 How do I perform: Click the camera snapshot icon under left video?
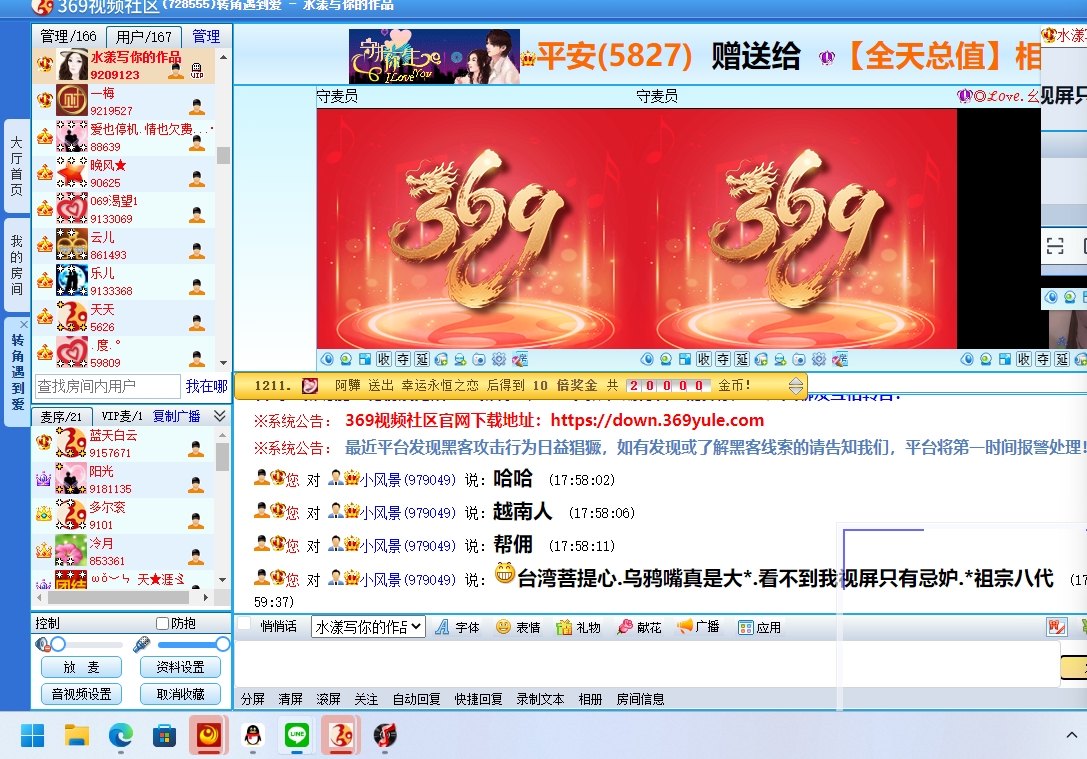[479, 359]
